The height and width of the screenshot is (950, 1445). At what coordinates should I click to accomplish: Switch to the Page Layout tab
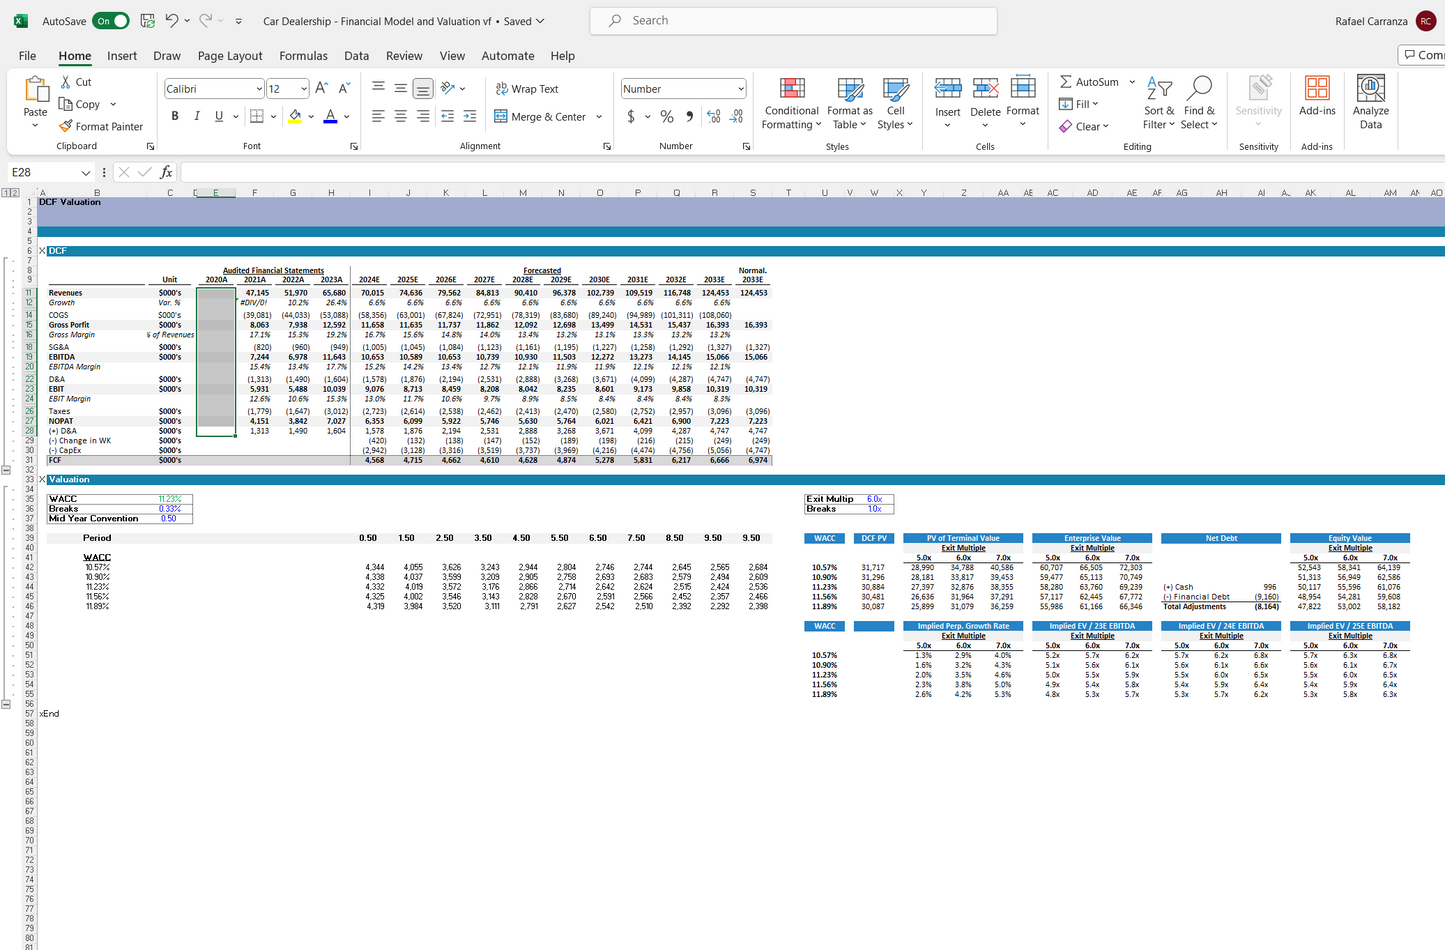(230, 56)
